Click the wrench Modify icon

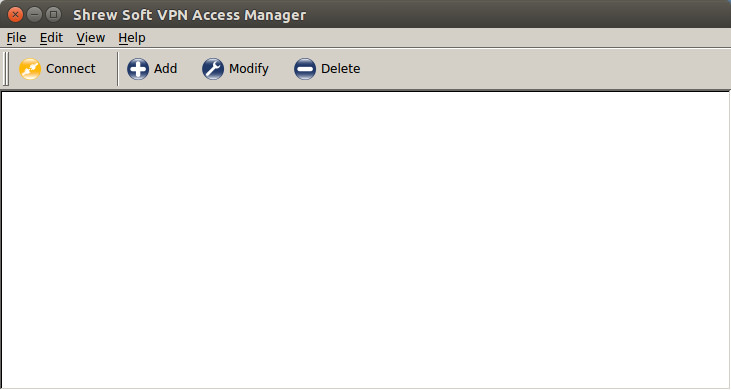(x=213, y=69)
